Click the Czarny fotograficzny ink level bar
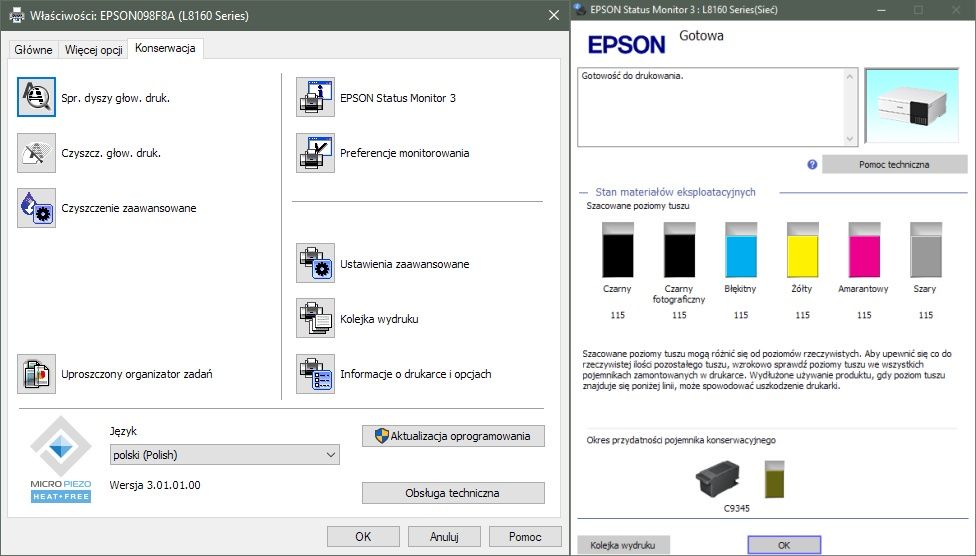Viewport: 976px width, 556px height. click(x=679, y=250)
